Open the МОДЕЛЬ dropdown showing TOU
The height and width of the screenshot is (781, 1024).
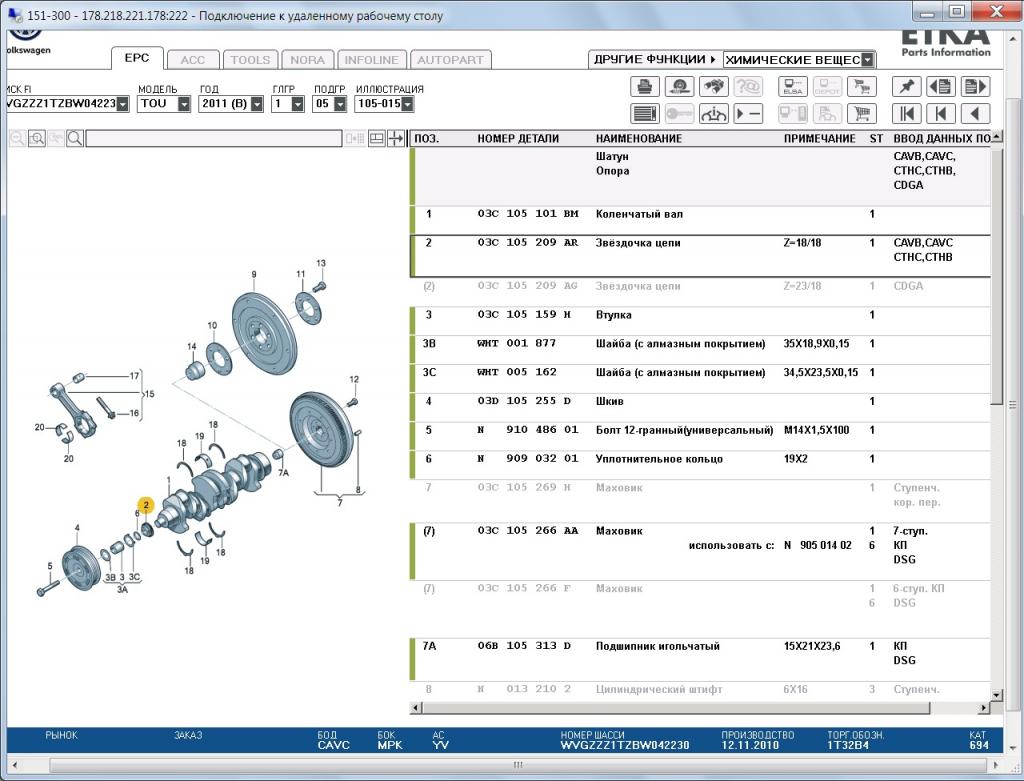point(184,104)
